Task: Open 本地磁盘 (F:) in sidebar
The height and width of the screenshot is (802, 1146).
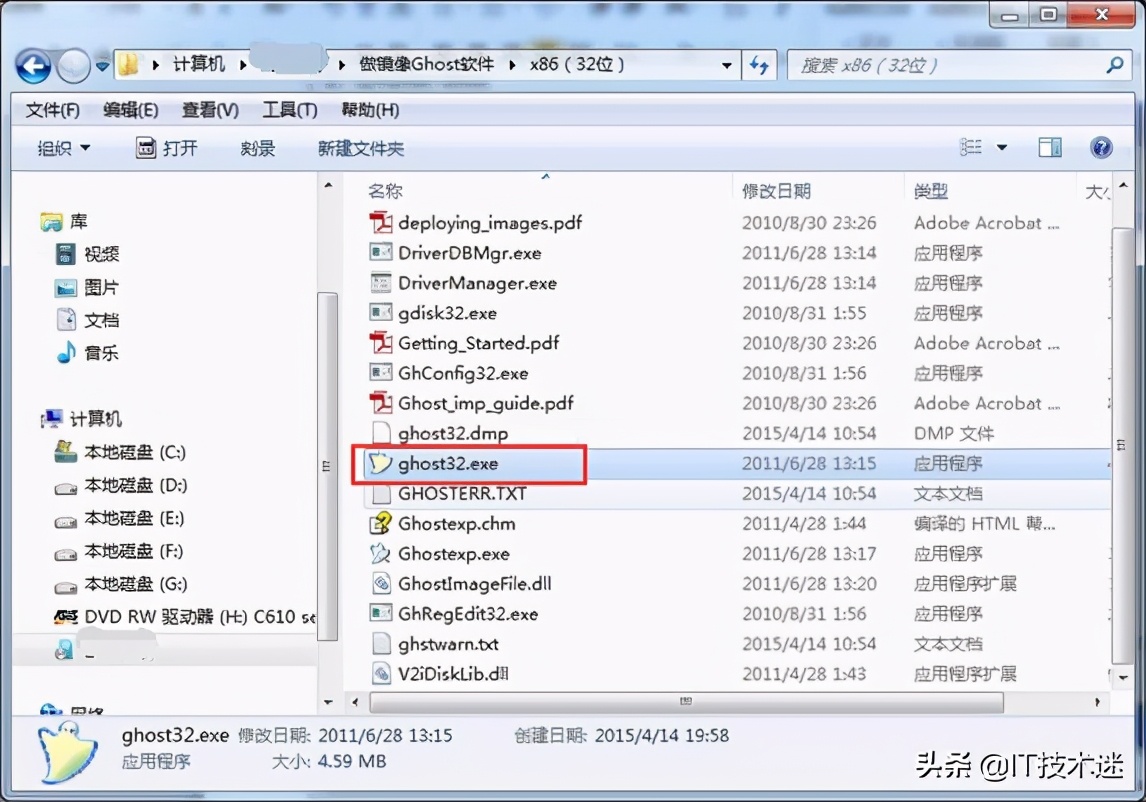Action: pos(118,551)
